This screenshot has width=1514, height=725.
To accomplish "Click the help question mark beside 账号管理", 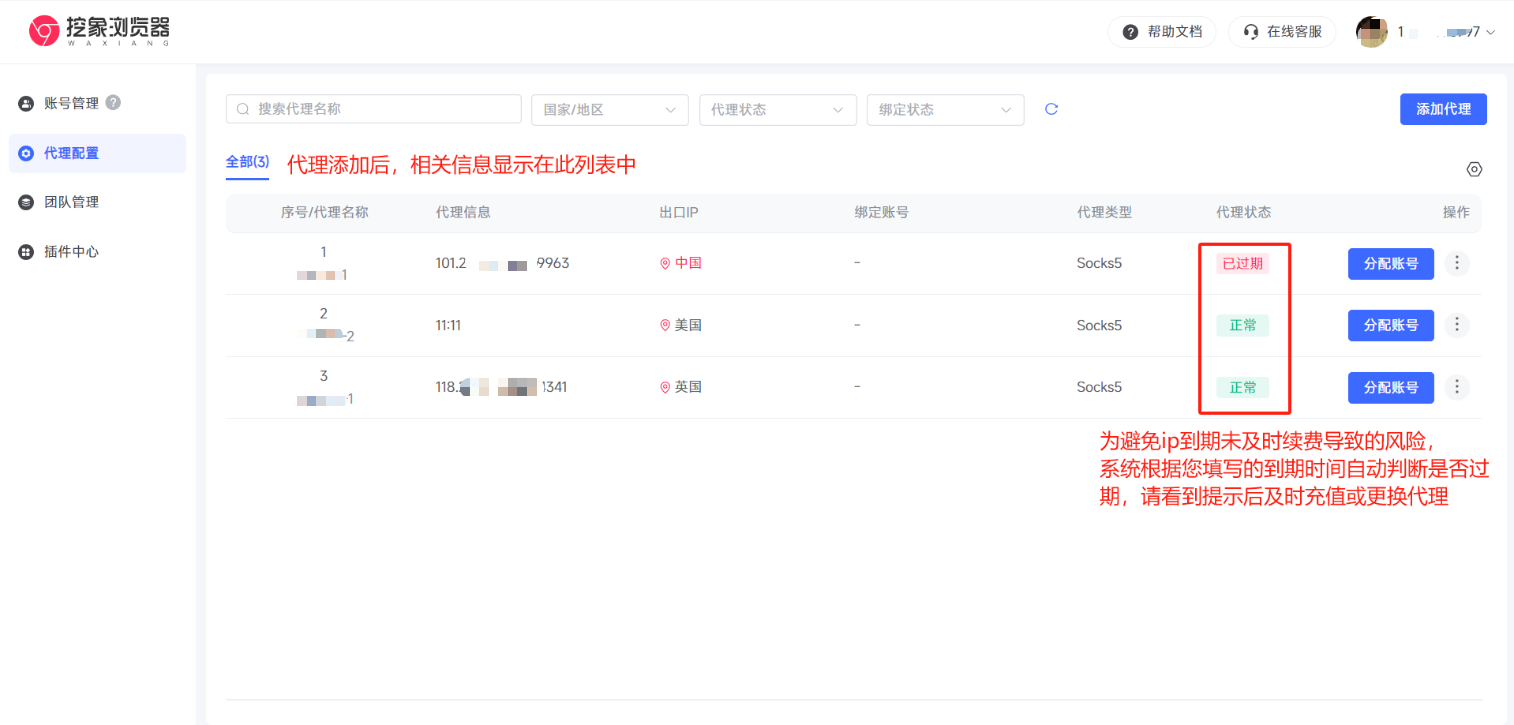I will [x=113, y=102].
